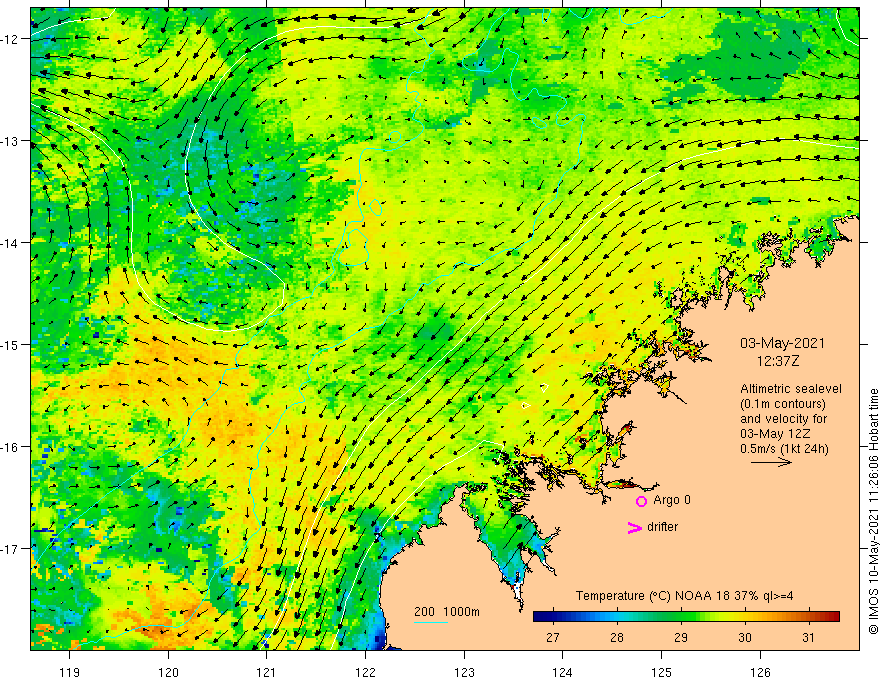Click the 0.5m/s velocity scale arrow
Image resolution: width=880 pixels, height=680 pixels.
(x=771, y=462)
